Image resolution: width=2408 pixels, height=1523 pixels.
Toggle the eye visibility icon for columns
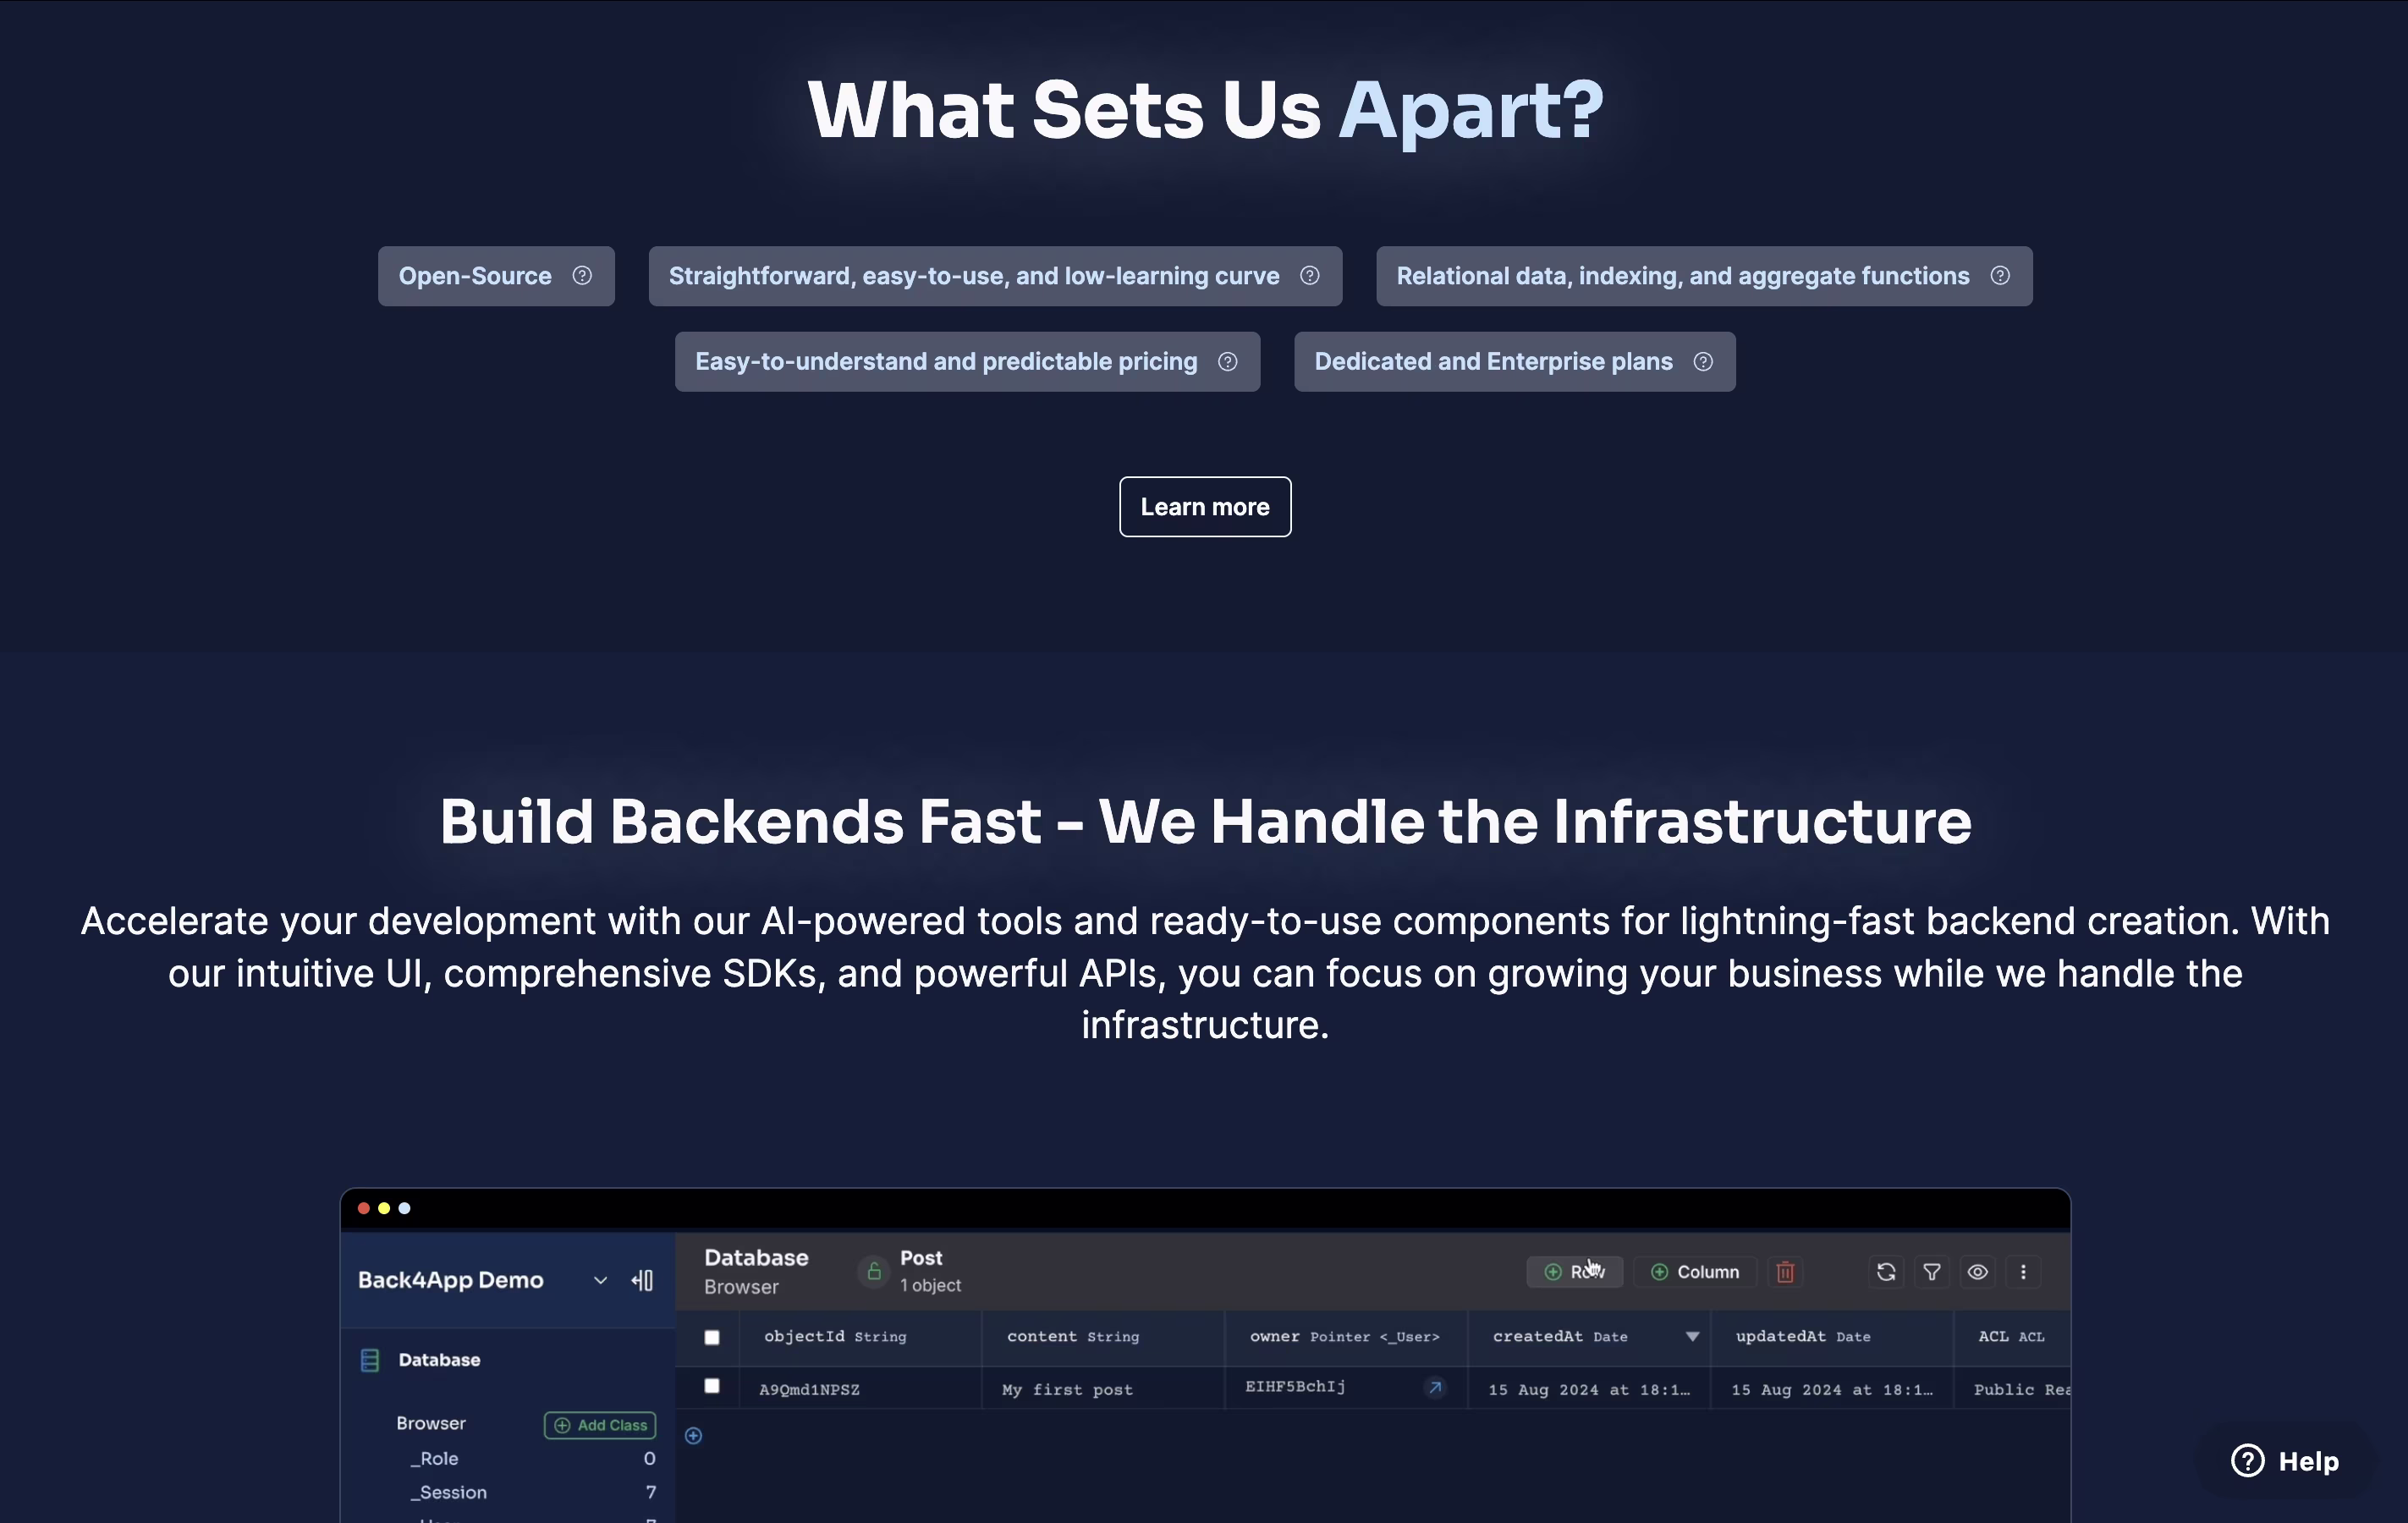click(1977, 1272)
